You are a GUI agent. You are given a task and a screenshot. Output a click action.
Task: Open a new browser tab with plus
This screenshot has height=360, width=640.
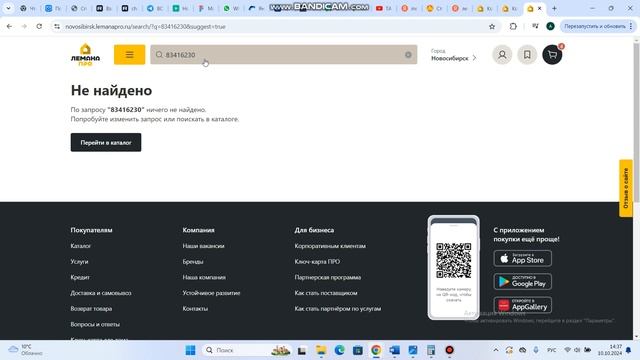[x=554, y=8]
